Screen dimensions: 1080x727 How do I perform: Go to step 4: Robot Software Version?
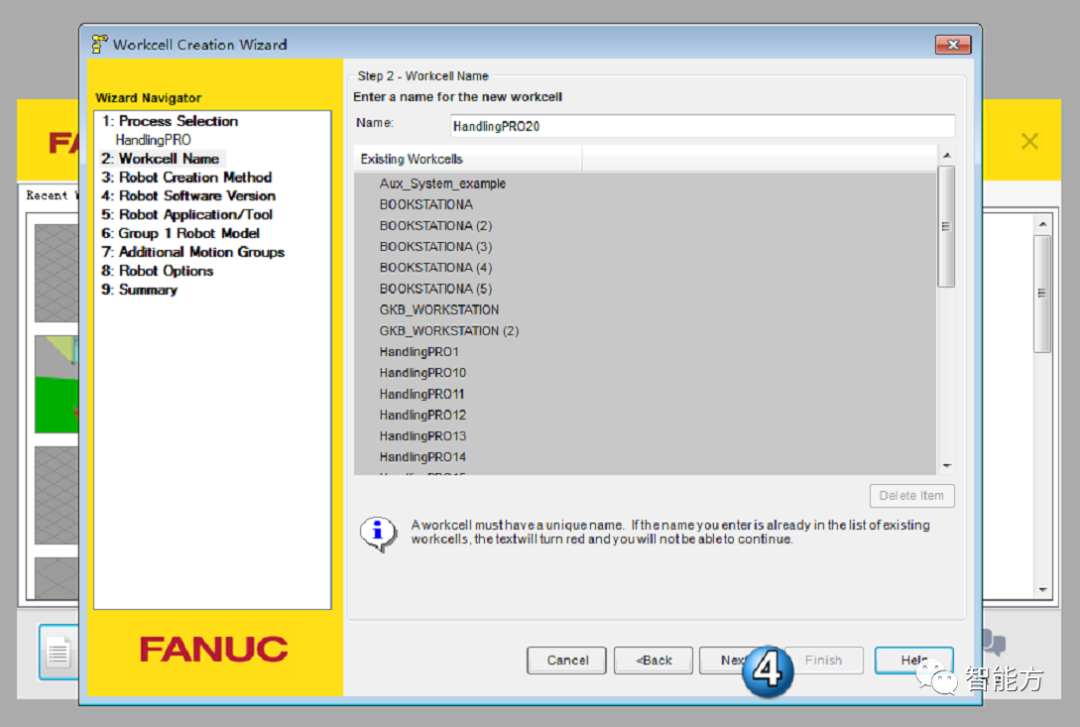[x=188, y=196]
